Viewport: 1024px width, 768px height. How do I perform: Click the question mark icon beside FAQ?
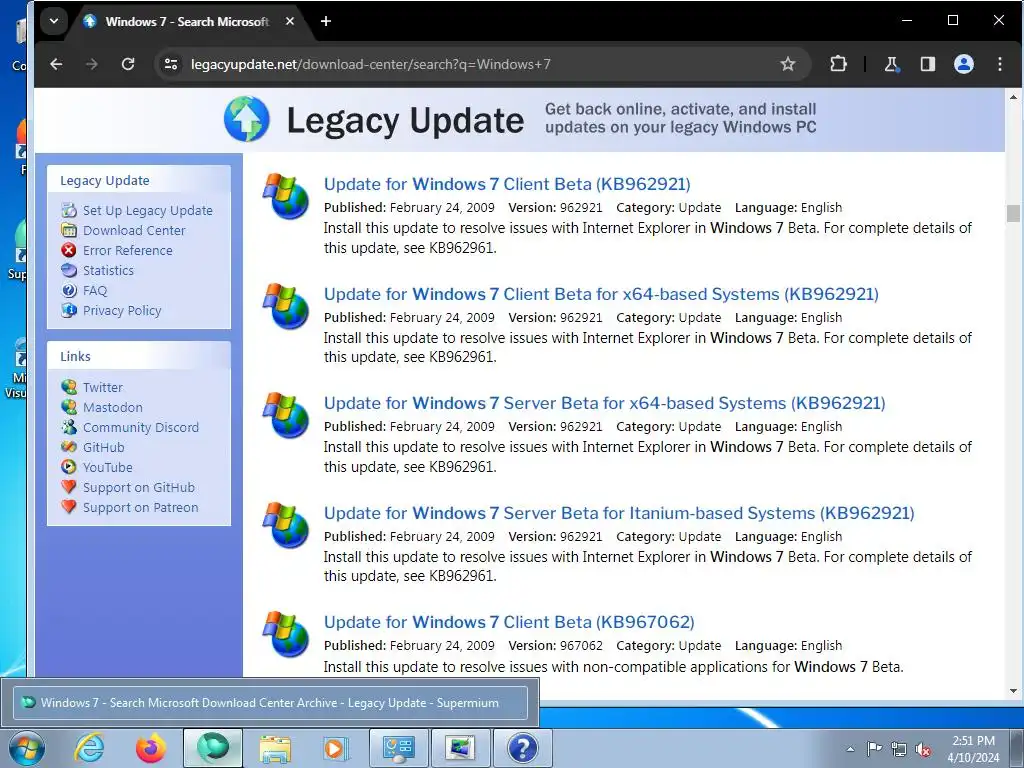tap(69, 290)
